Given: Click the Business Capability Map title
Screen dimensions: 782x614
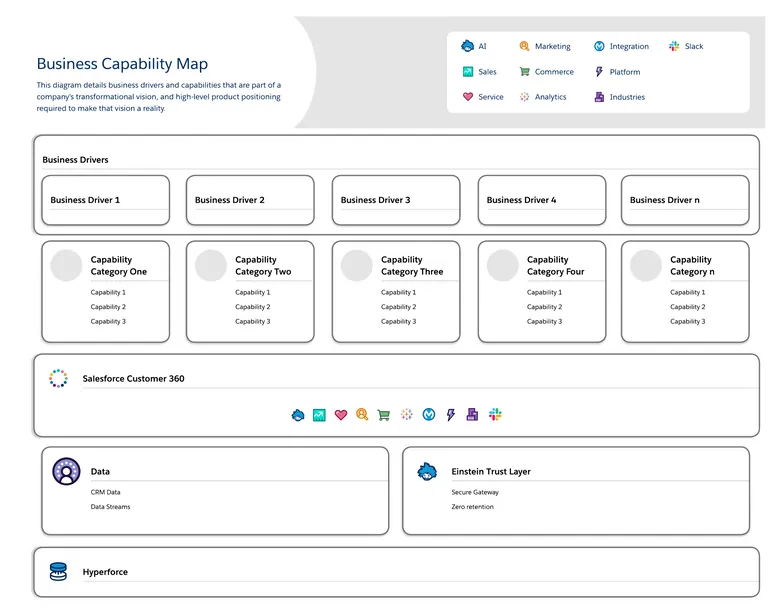Looking at the screenshot, I should [122, 64].
